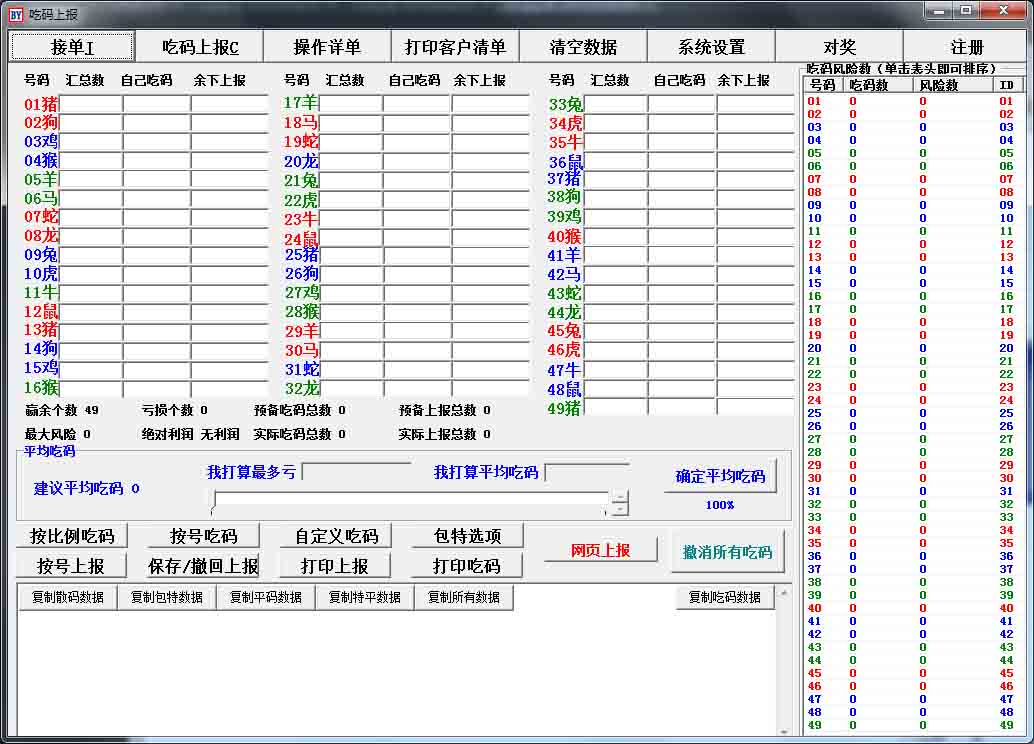Click the 清空数据 tab

click(583, 47)
